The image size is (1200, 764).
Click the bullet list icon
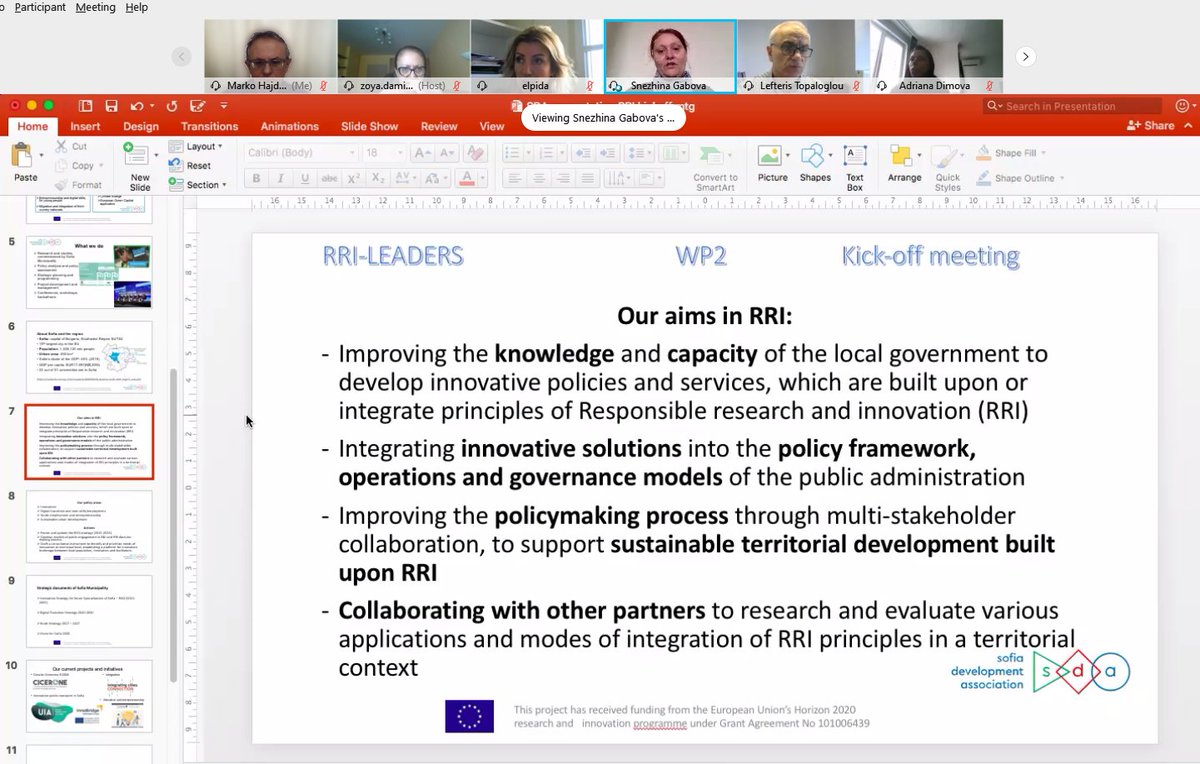tap(511, 153)
